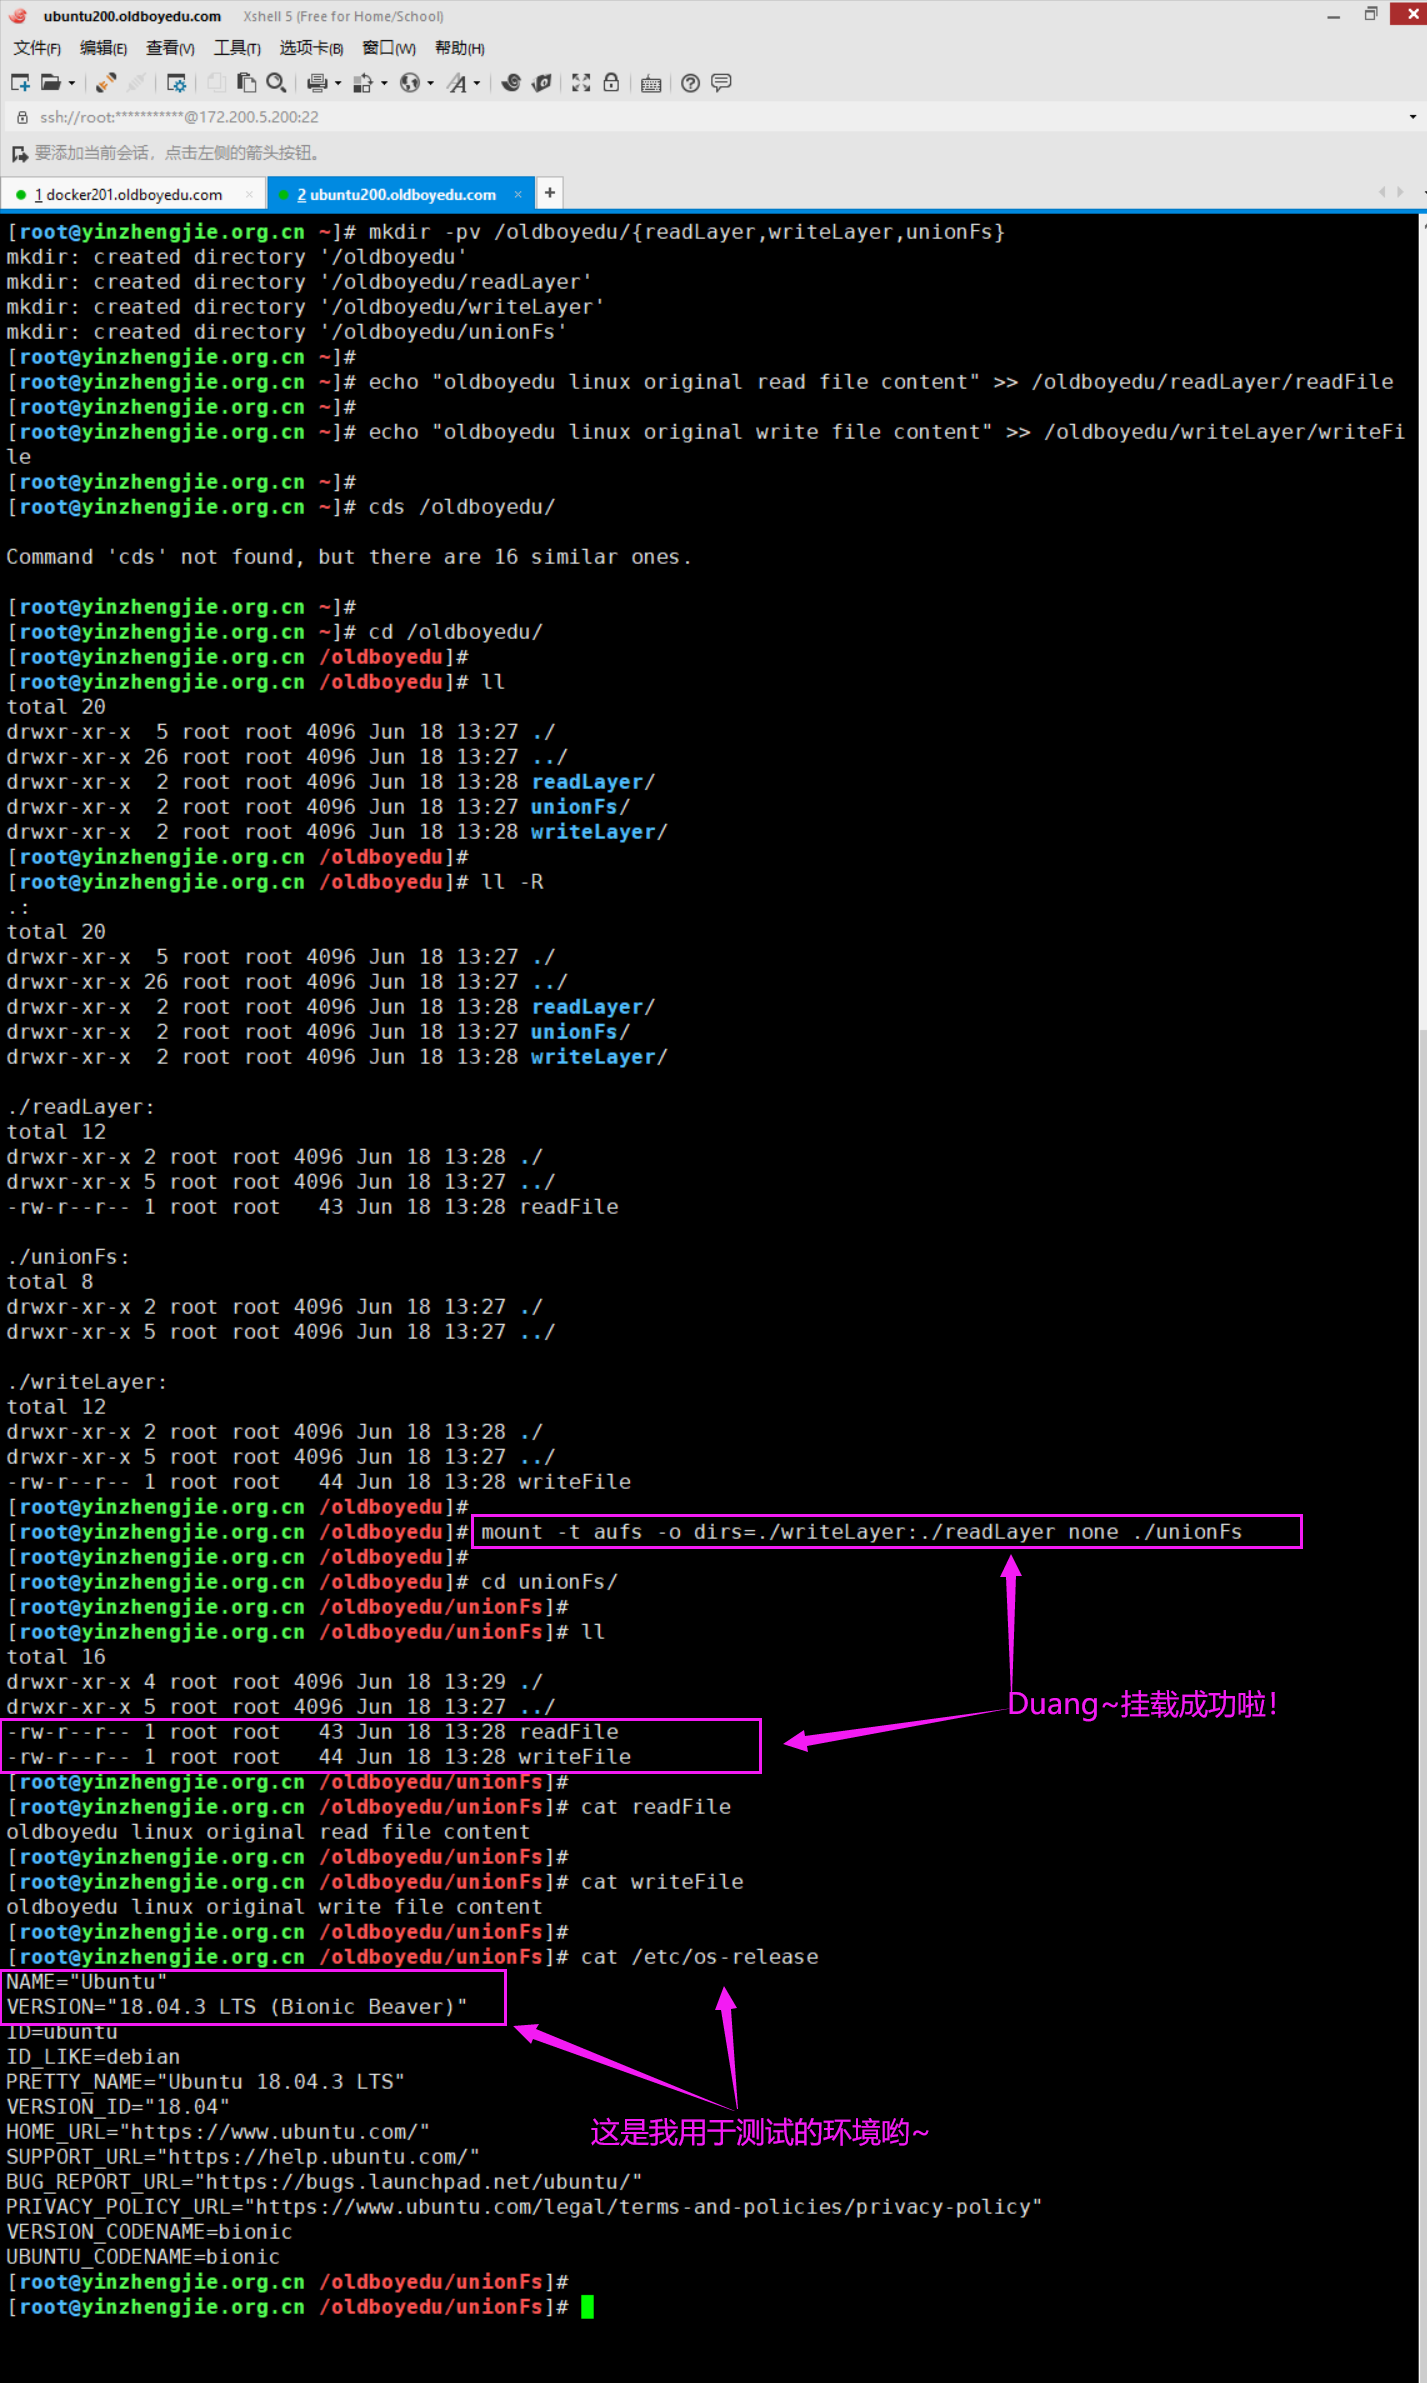Click padlock icon in address bar
This screenshot has height=2383, width=1427.
pyautogui.click(x=22, y=117)
